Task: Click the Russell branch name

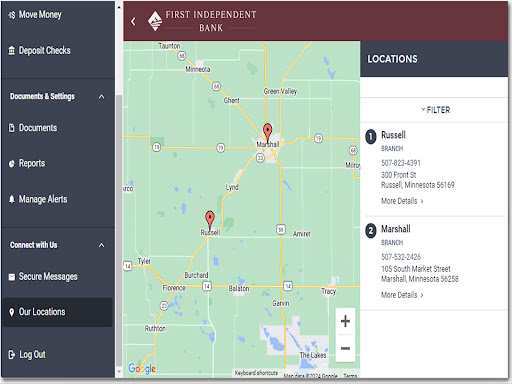Action: 393,135
